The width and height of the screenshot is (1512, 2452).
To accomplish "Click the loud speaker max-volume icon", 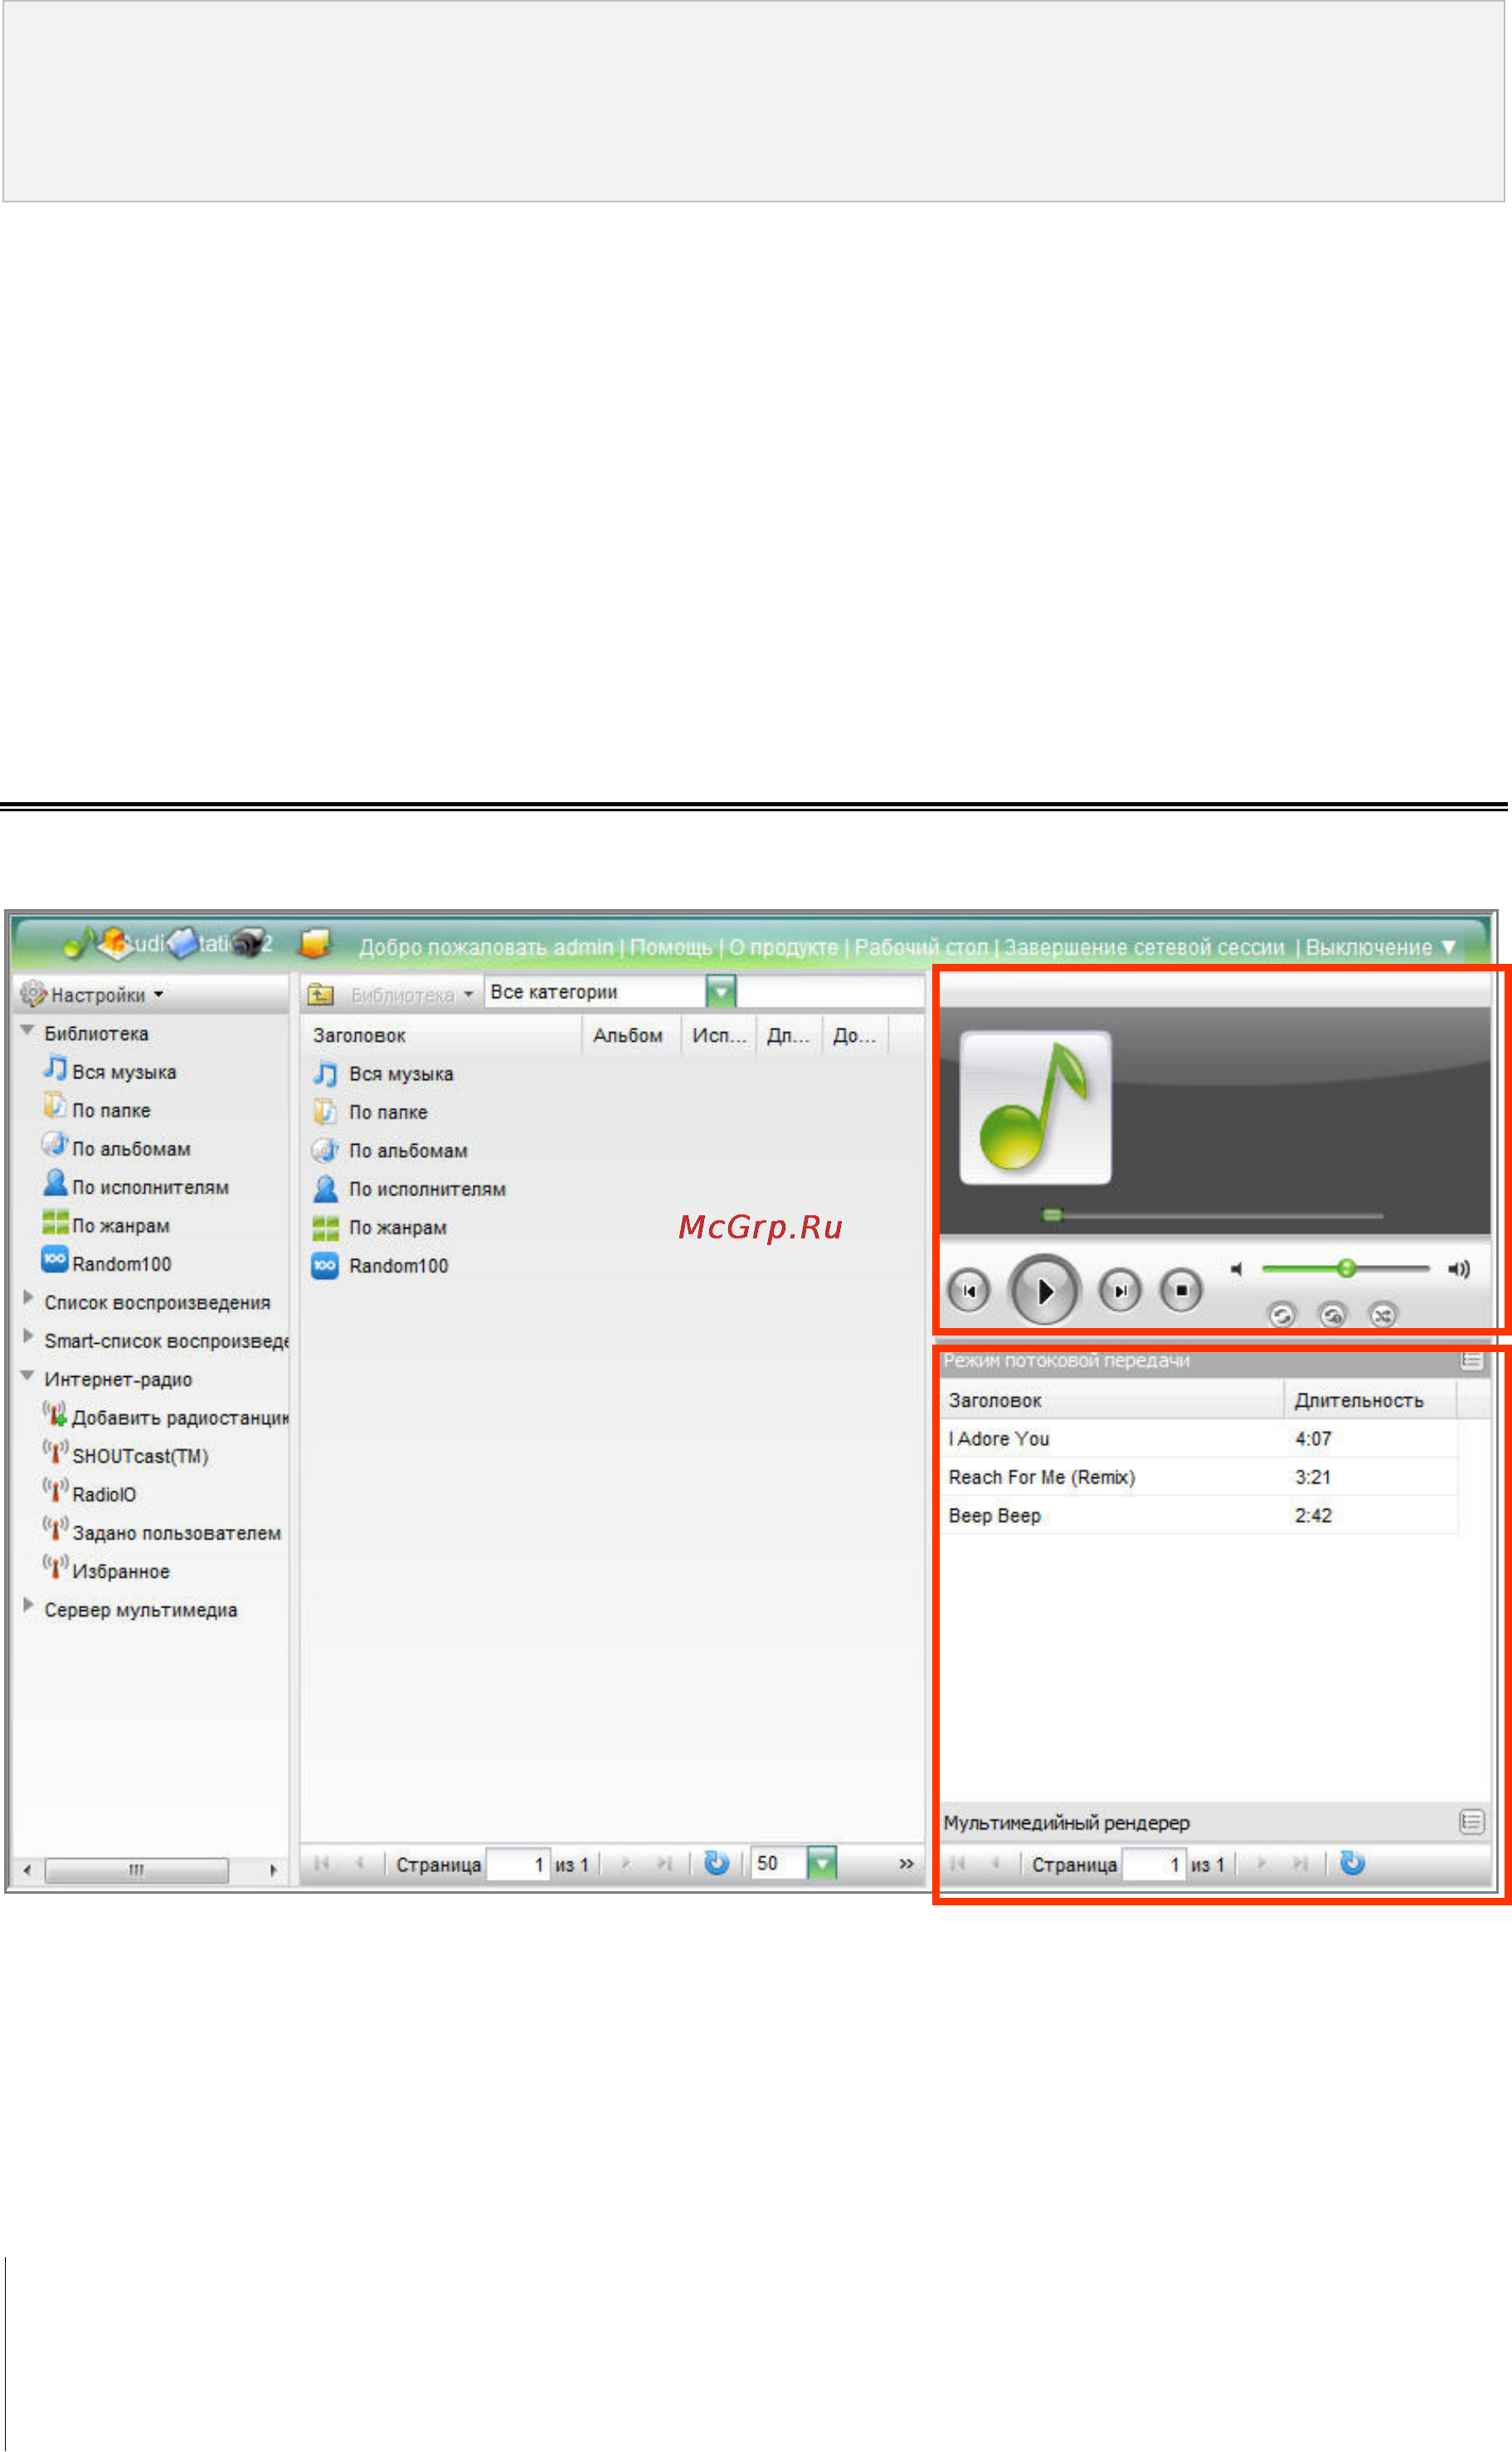I will click(x=1459, y=1269).
